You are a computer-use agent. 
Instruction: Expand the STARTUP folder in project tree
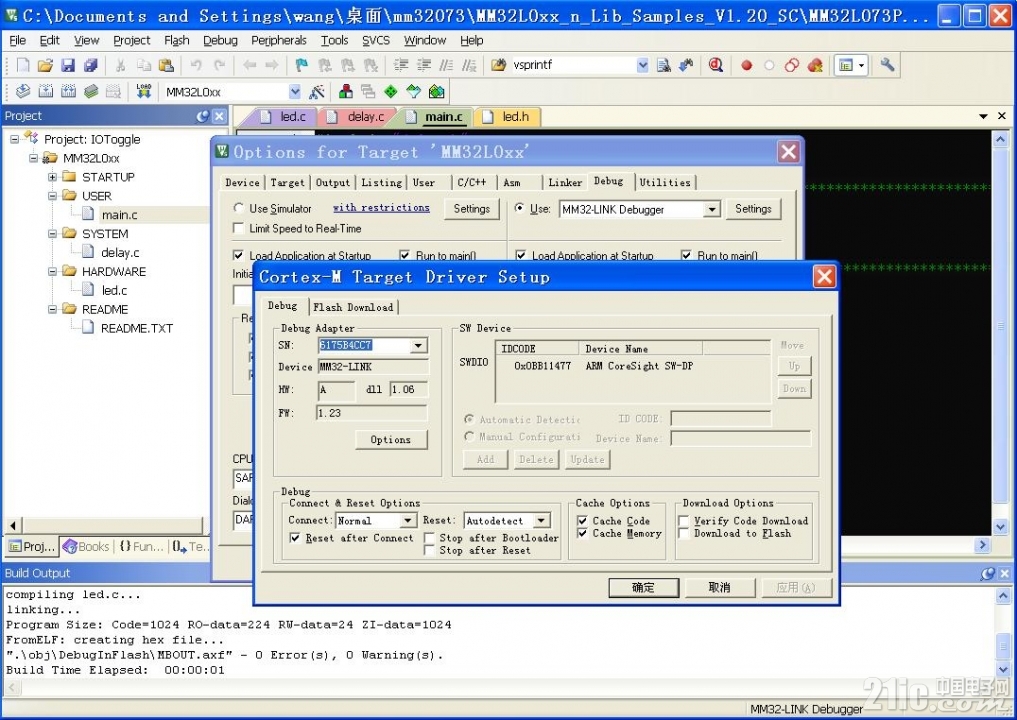point(53,177)
